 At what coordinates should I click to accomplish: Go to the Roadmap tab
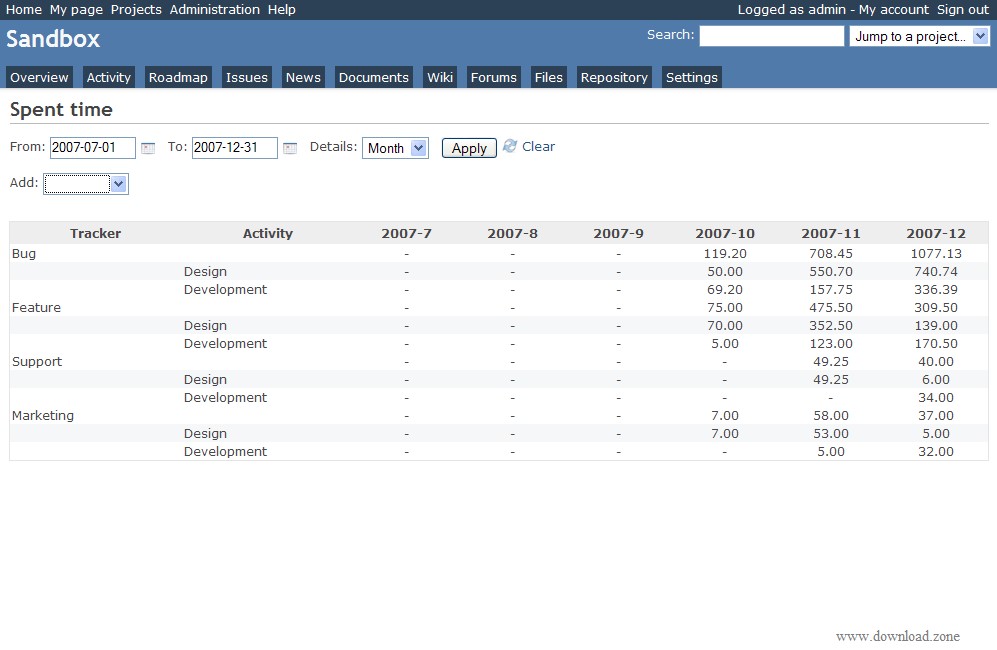coord(178,77)
